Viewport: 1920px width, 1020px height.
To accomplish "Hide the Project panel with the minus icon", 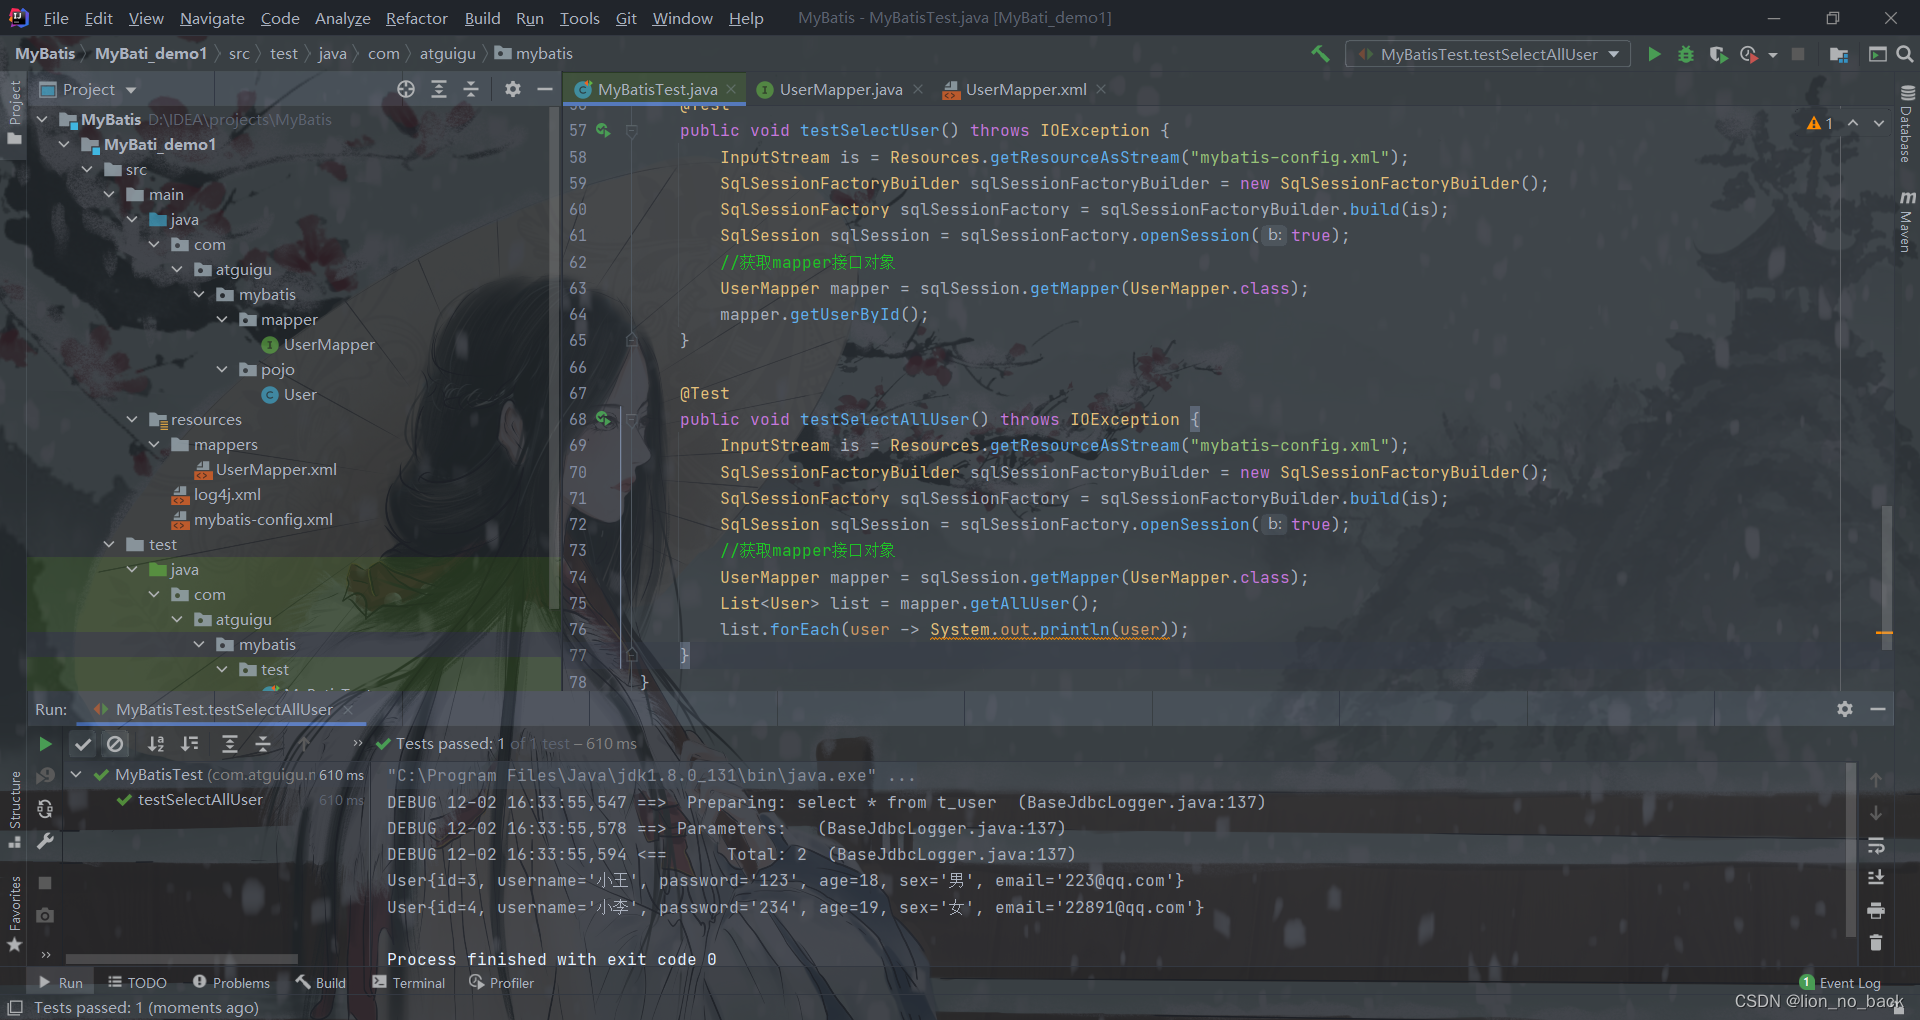I will coord(545,89).
